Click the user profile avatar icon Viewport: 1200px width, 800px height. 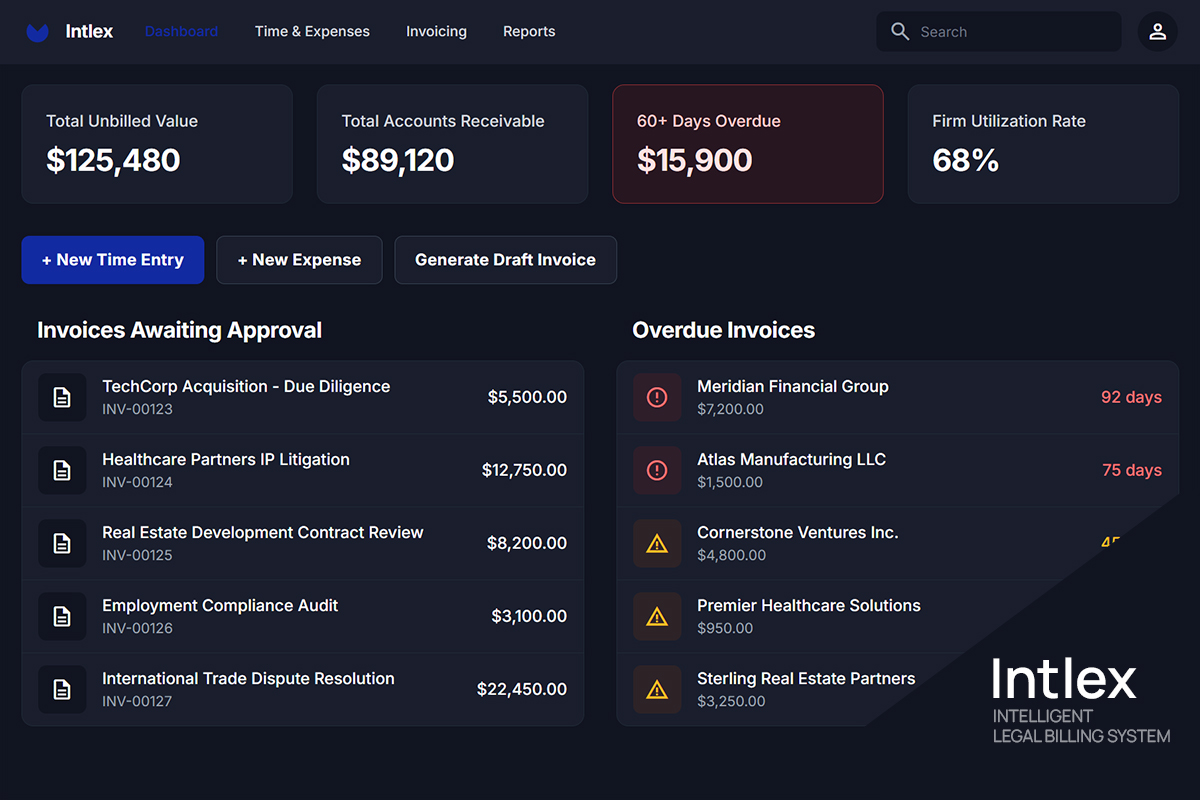[x=1157, y=31]
